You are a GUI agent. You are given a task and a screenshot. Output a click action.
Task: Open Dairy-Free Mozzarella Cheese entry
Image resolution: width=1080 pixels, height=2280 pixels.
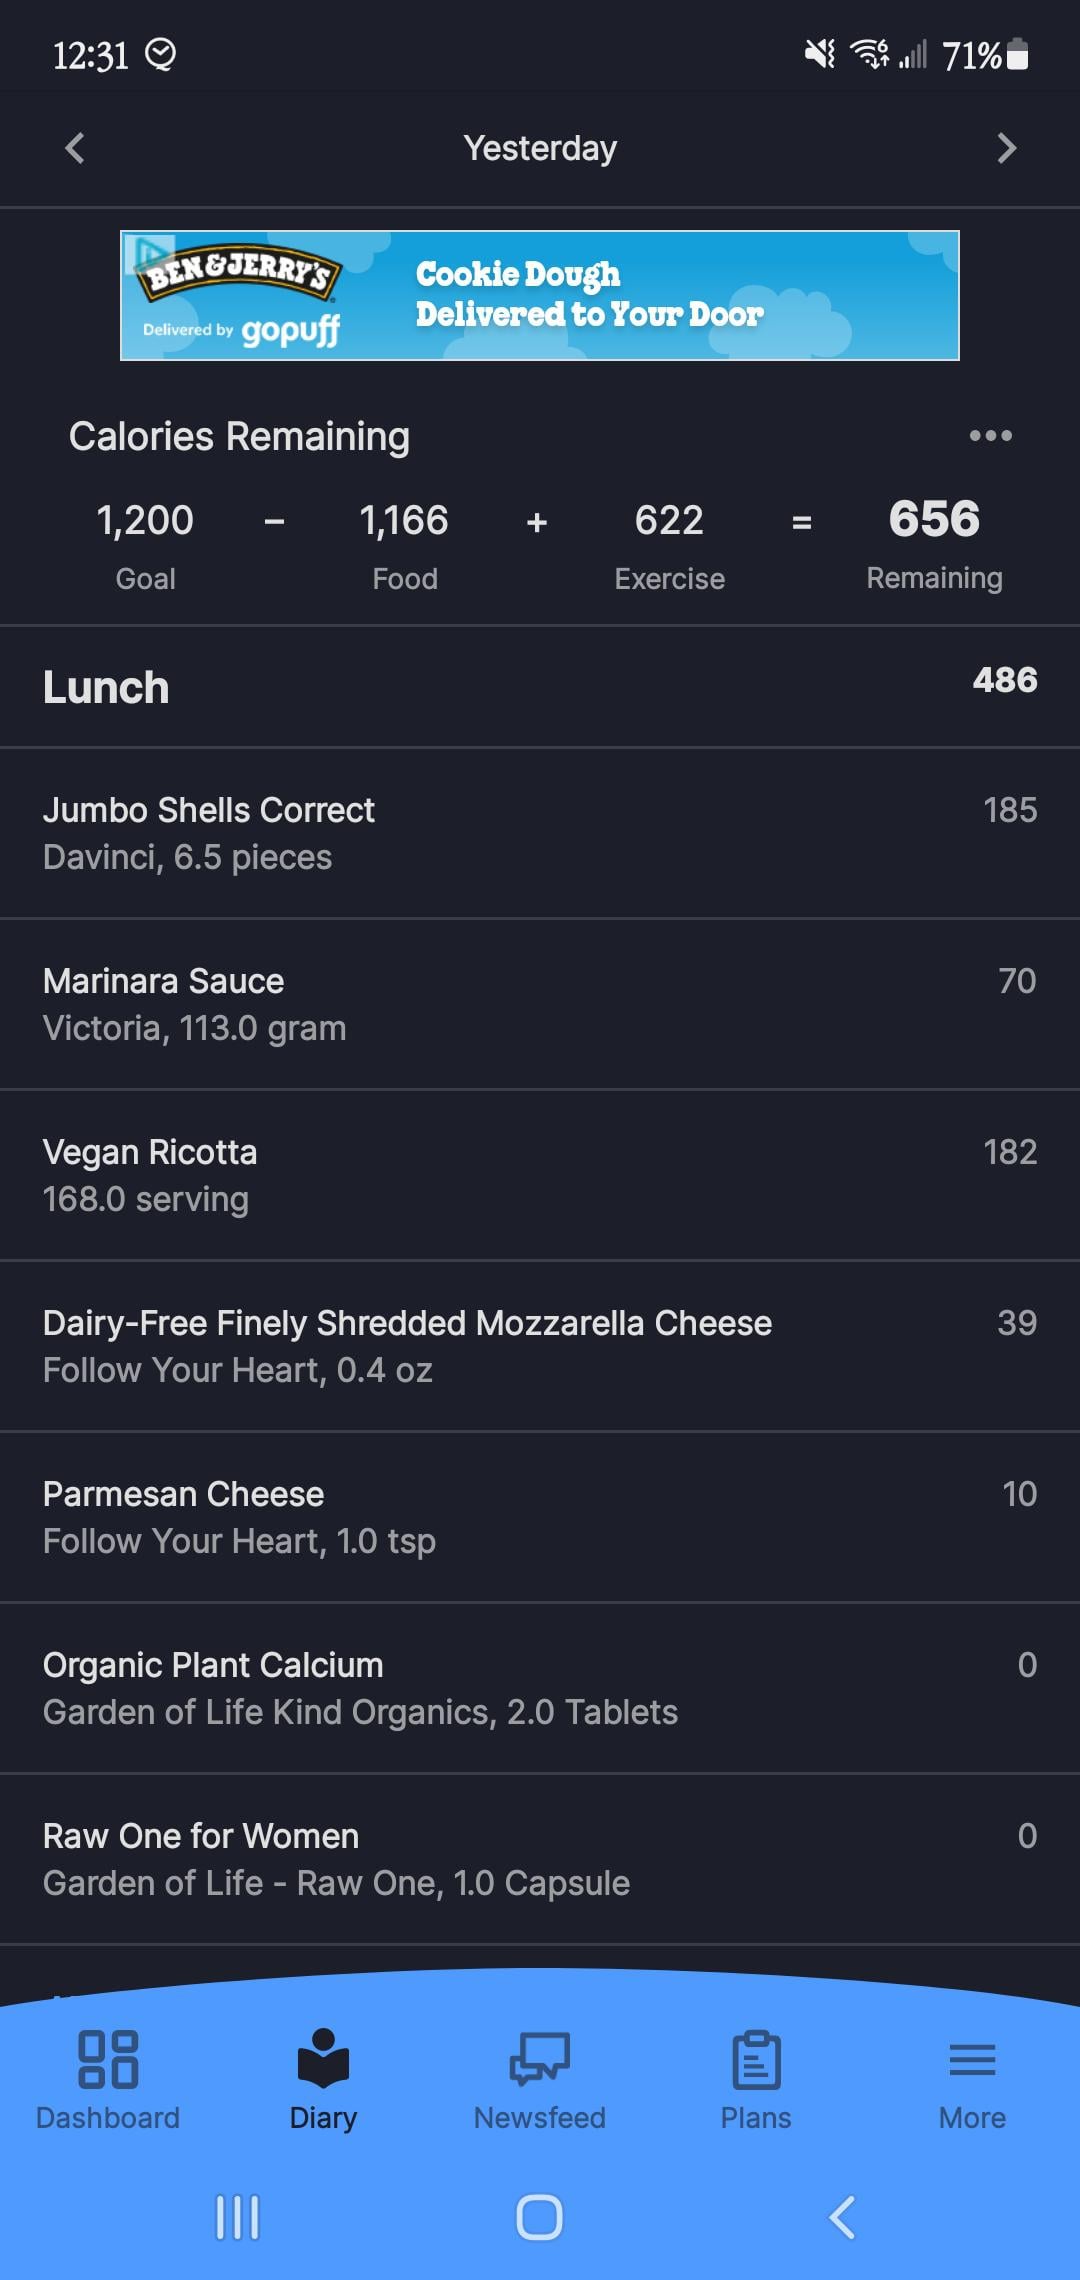(540, 1346)
